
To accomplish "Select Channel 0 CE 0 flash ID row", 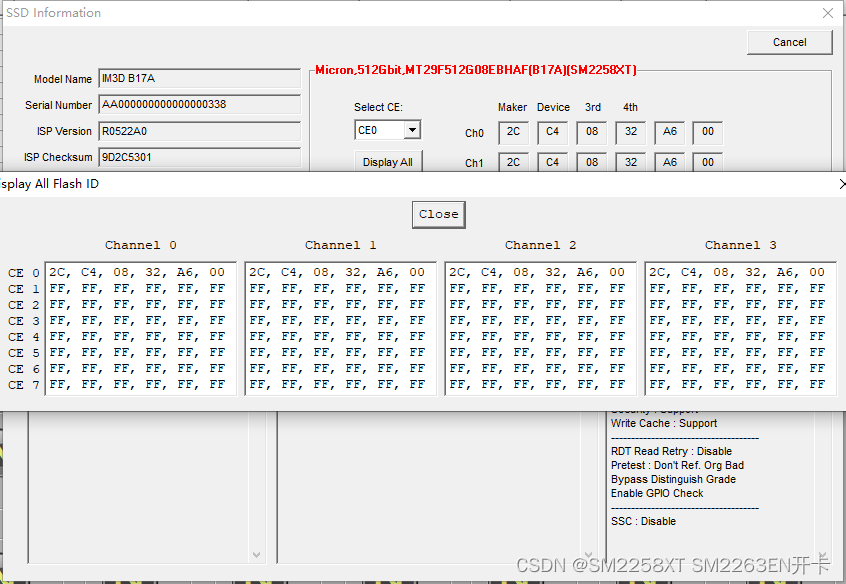I will [137, 273].
